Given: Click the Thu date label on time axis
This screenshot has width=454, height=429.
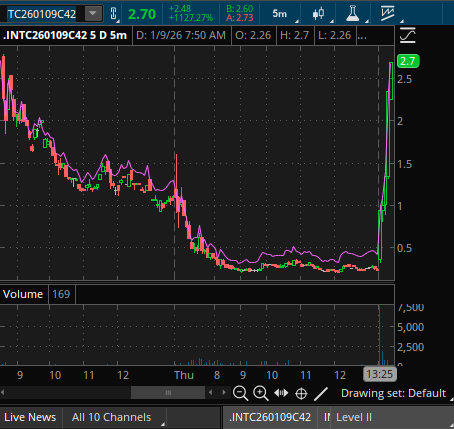Looking at the screenshot, I should point(184,375).
